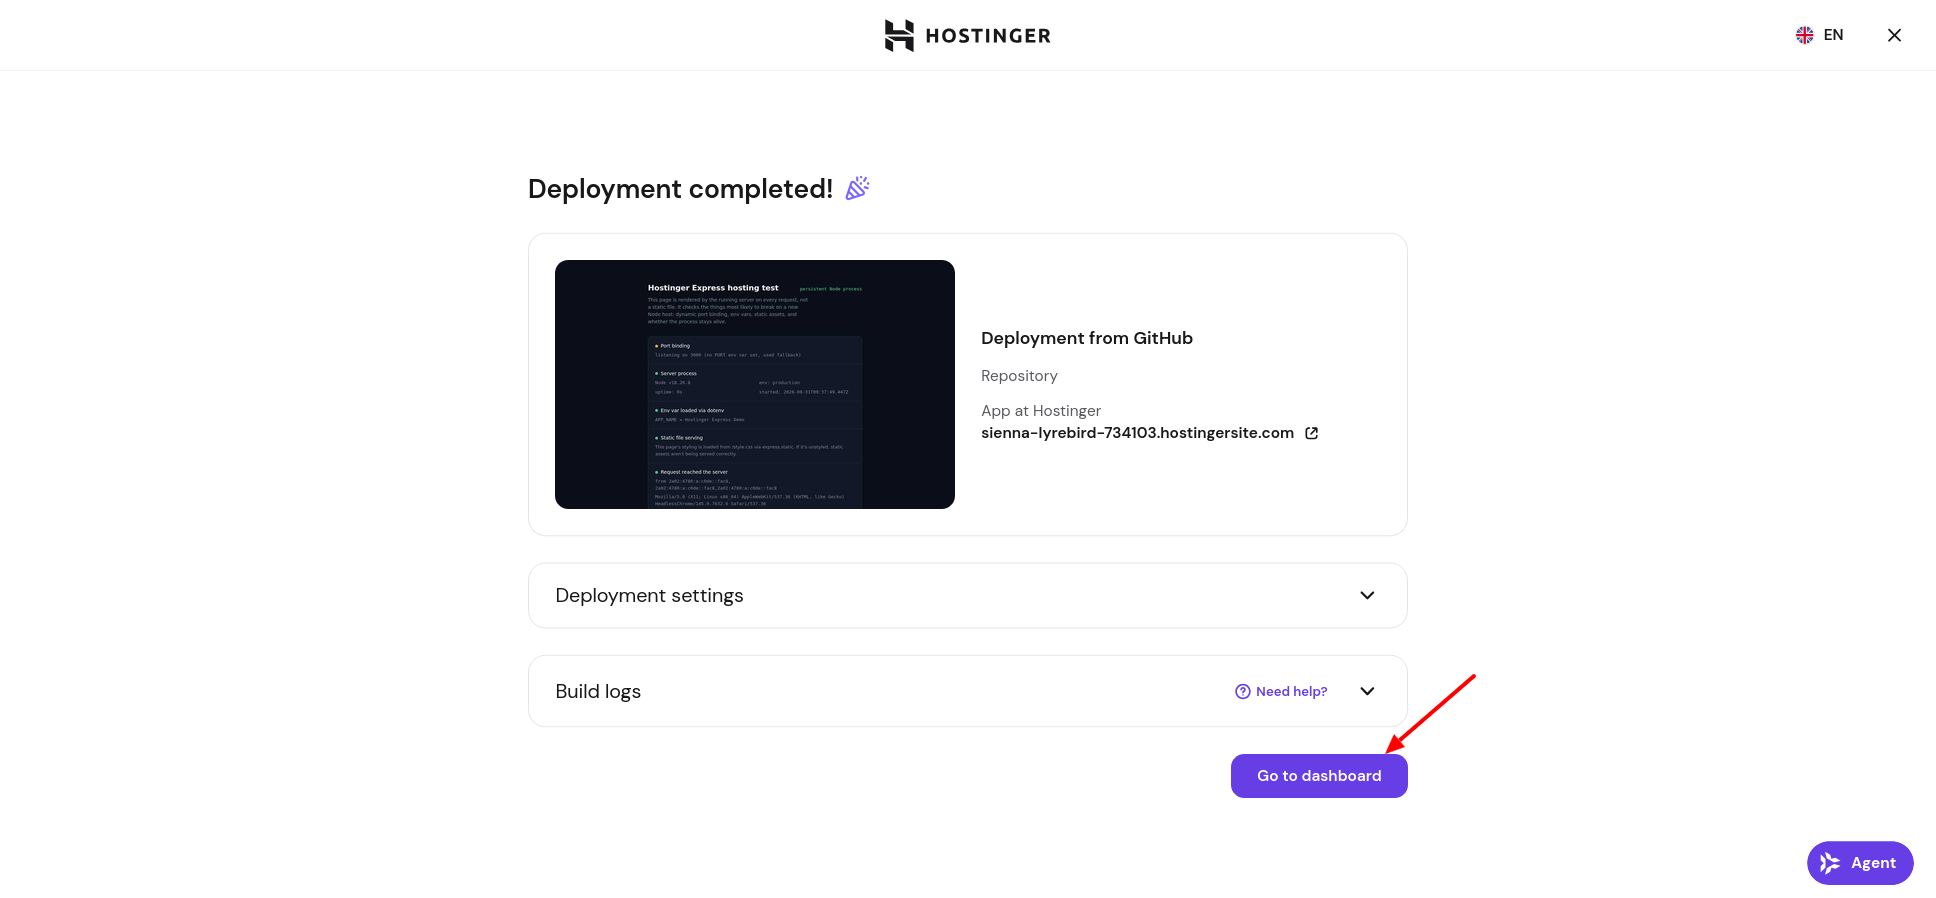1936x898 pixels.
Task: Click the Repository label
Action: coord(1019,376)
